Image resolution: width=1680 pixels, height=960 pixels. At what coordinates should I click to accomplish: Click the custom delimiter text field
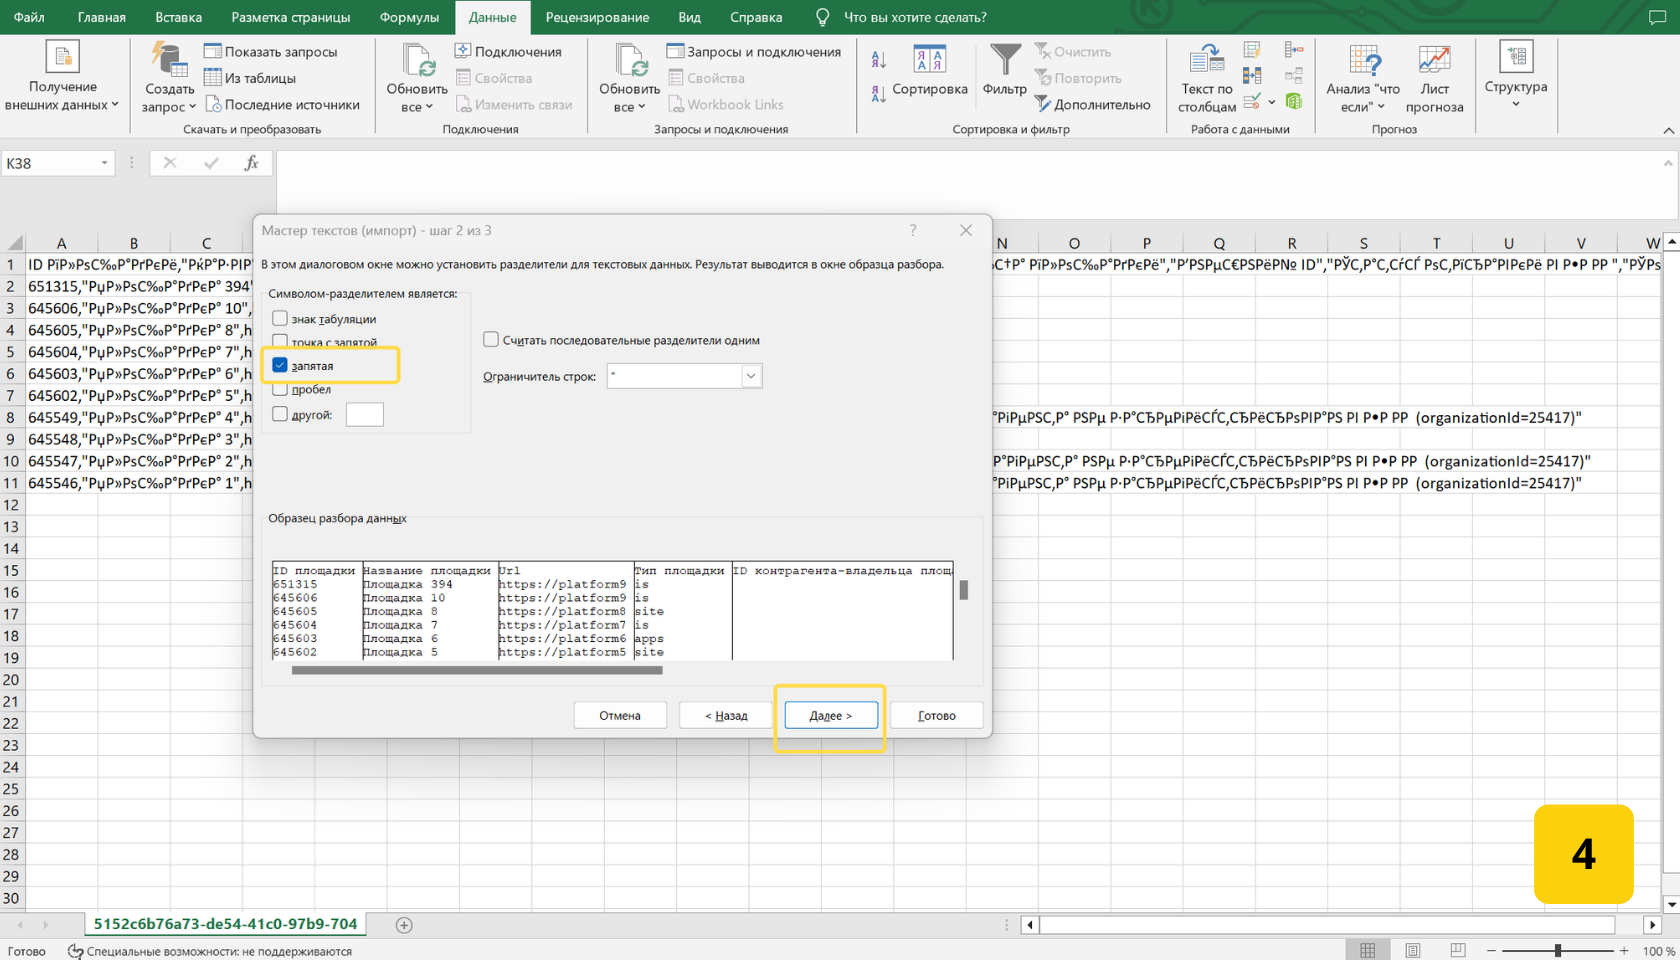pyautogui.click(x=364, y=414)
